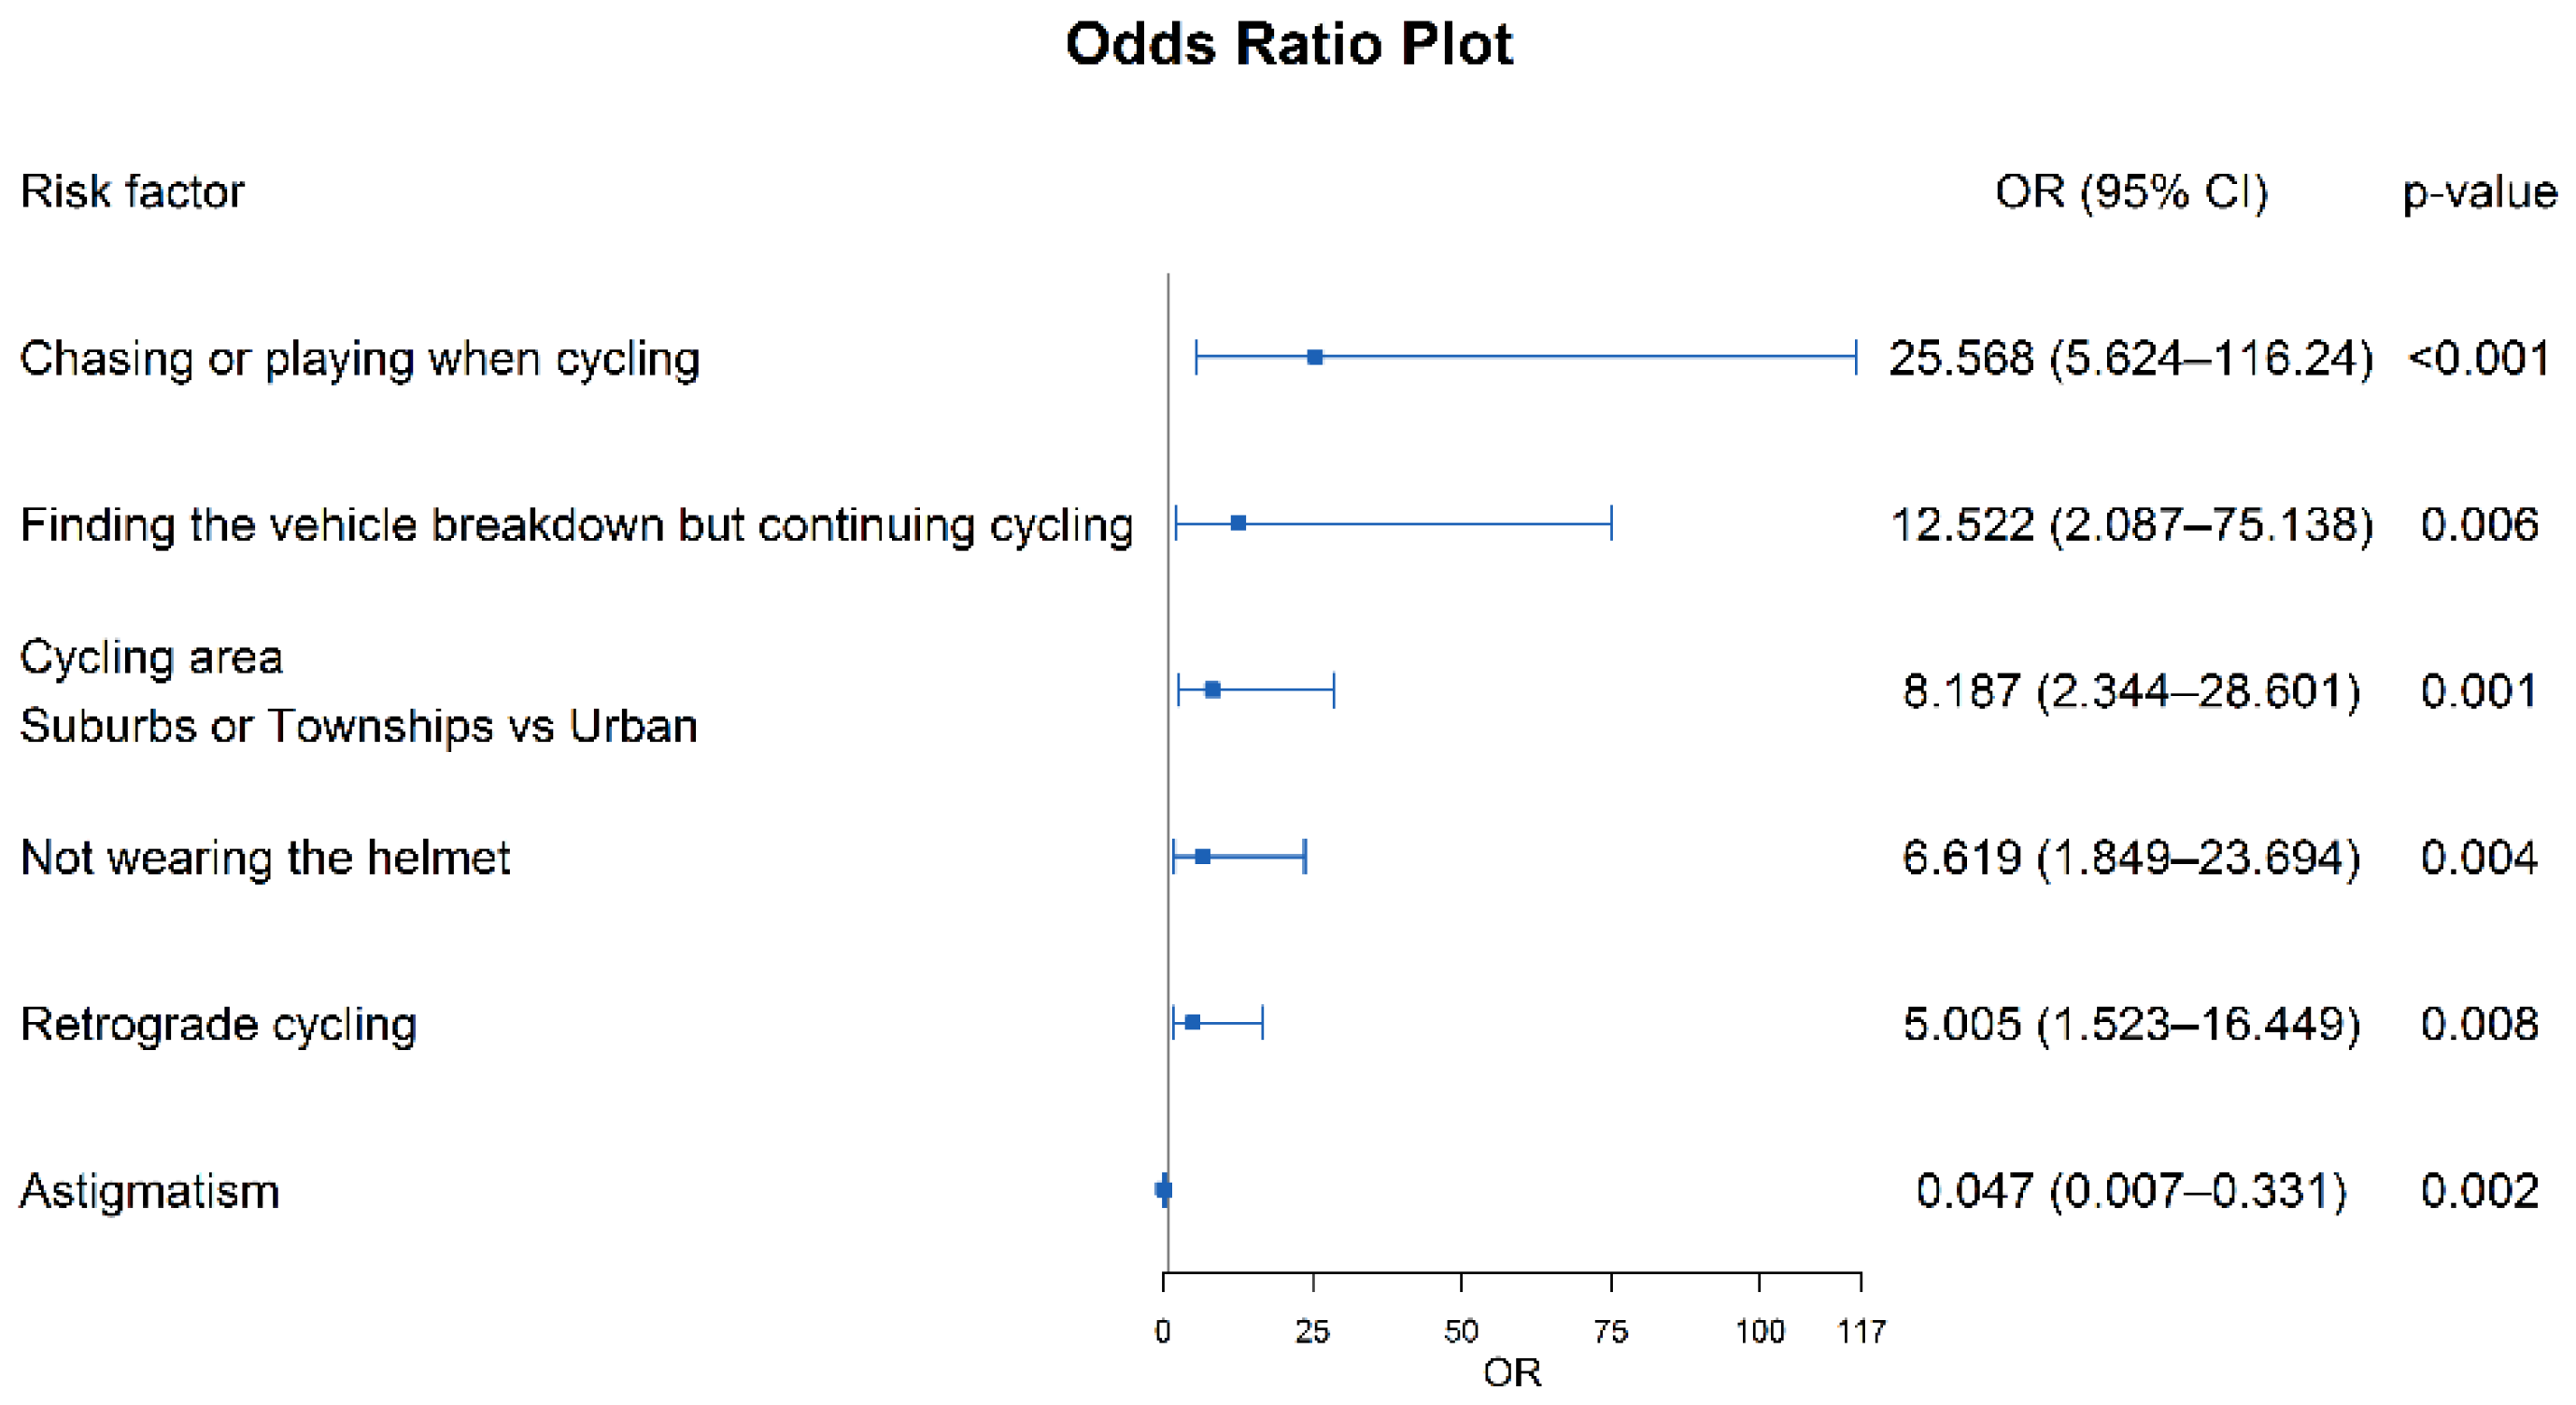
Task: Click the Cycling area row's point marker
Action: coord(1212,690)
